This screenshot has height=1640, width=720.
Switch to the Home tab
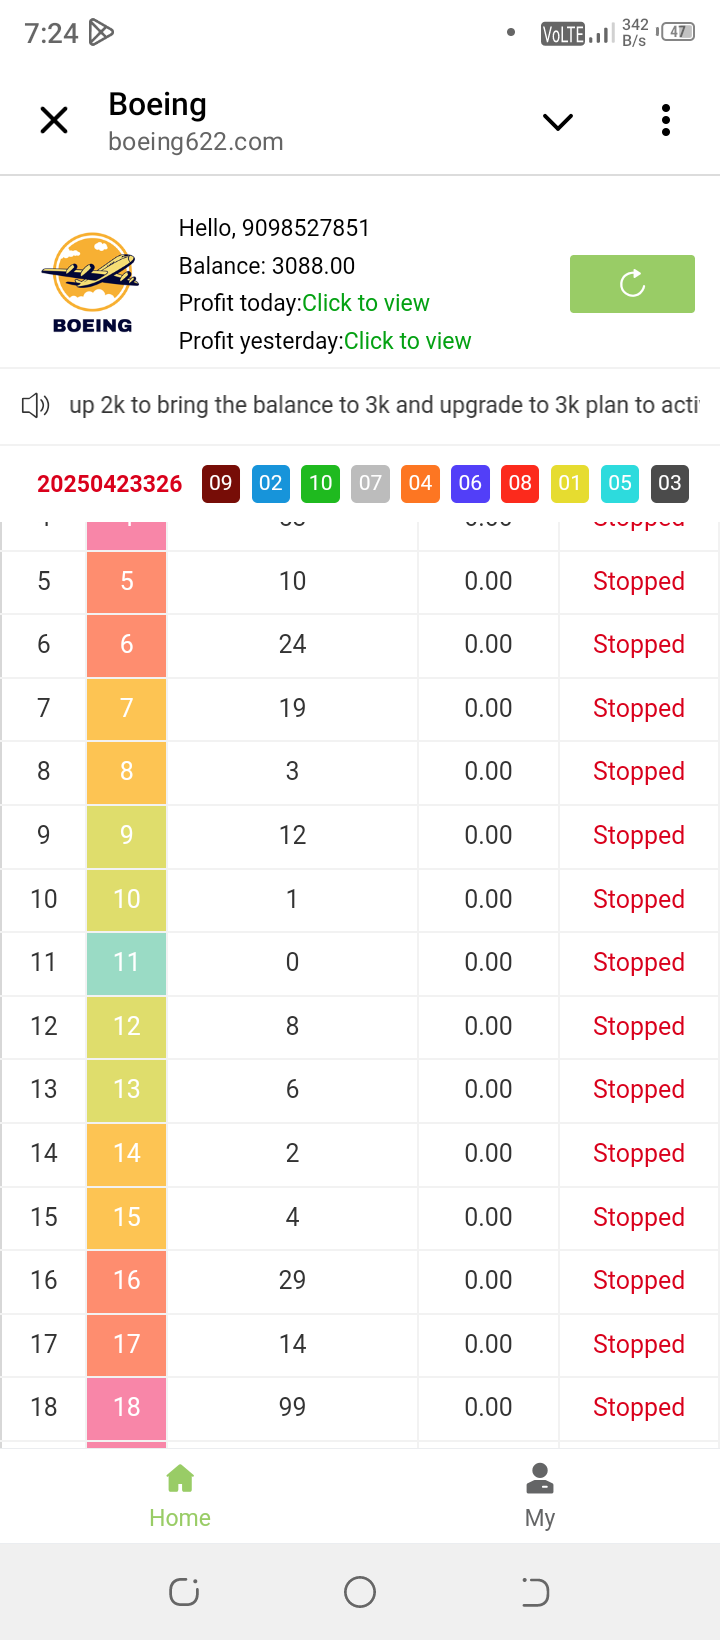click(x=180, y=1496)
